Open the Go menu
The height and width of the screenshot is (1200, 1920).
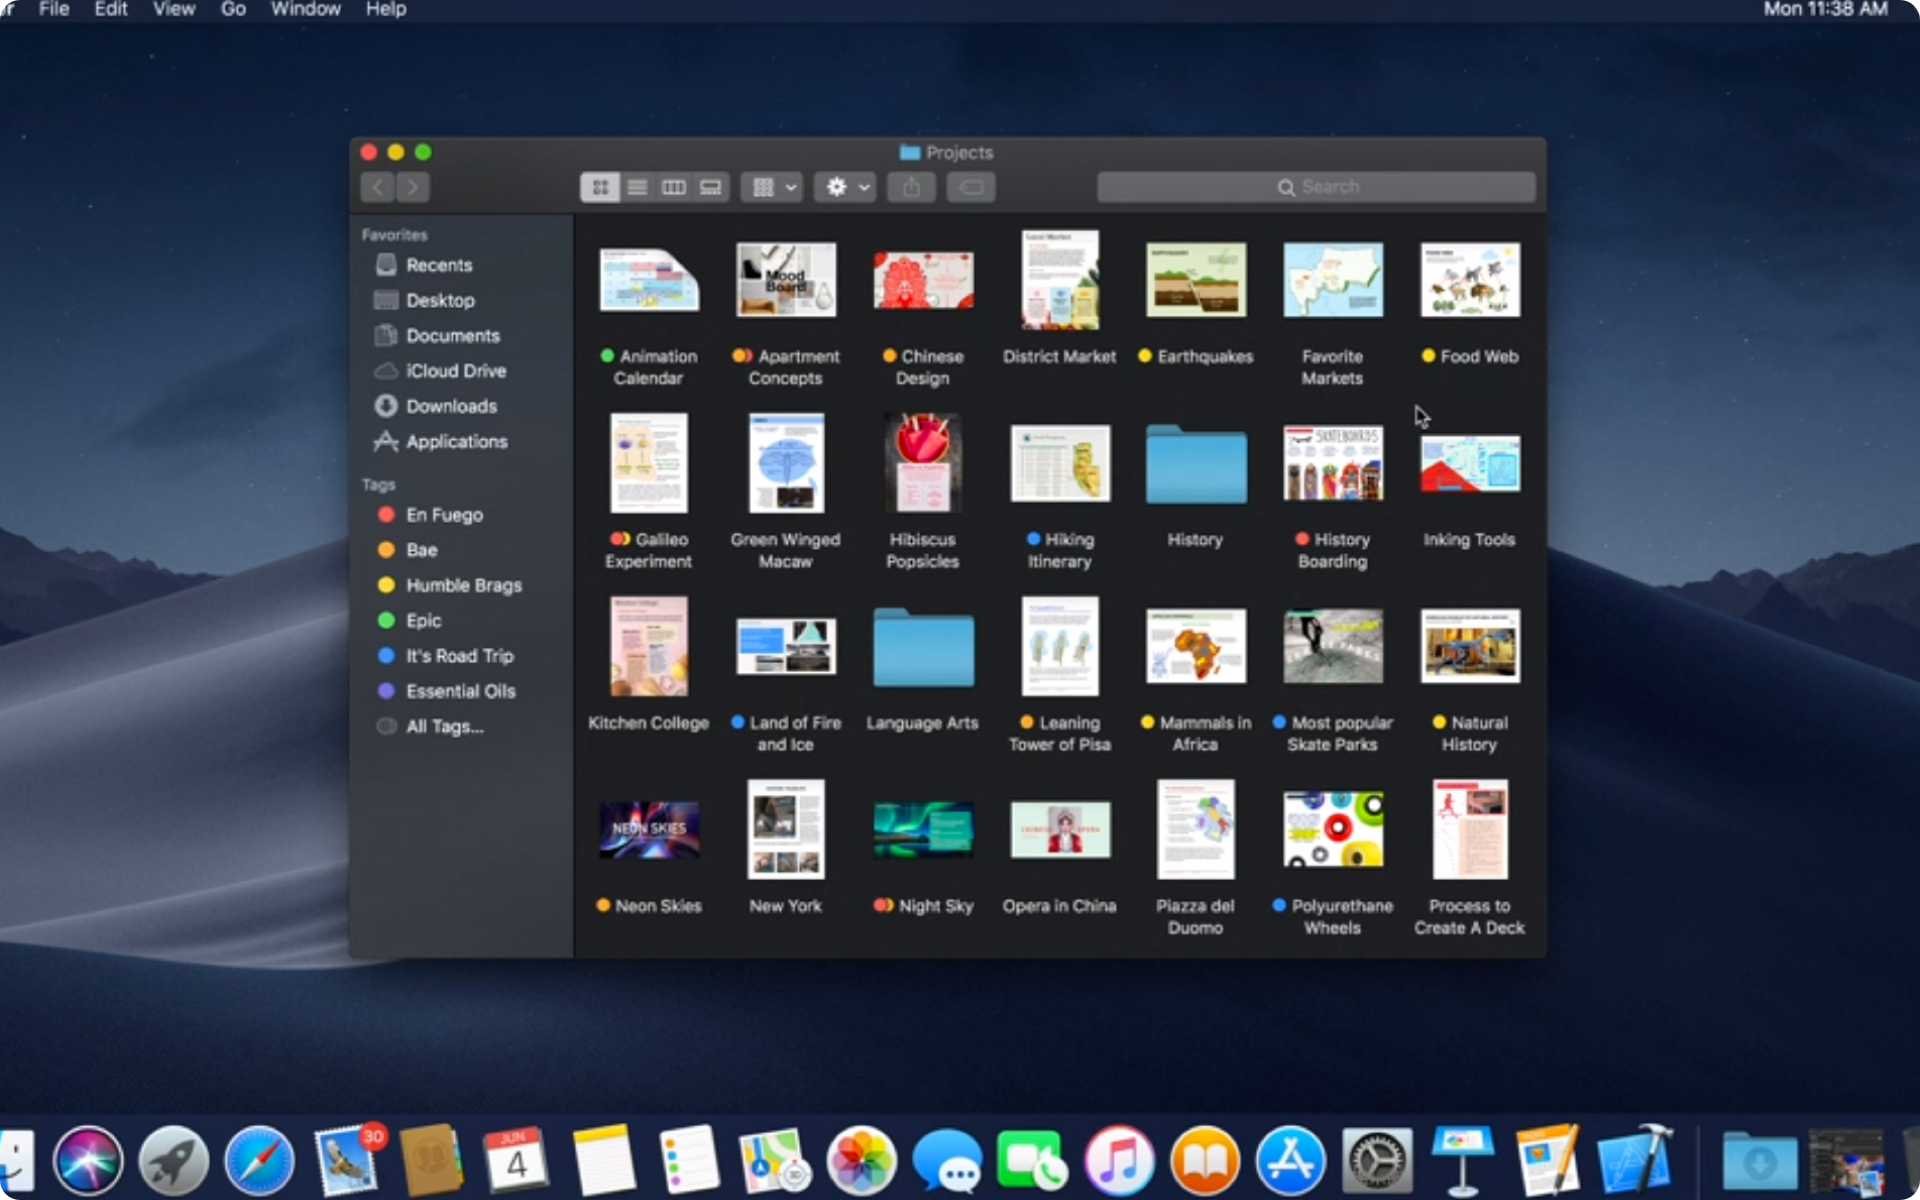point(233,9)
